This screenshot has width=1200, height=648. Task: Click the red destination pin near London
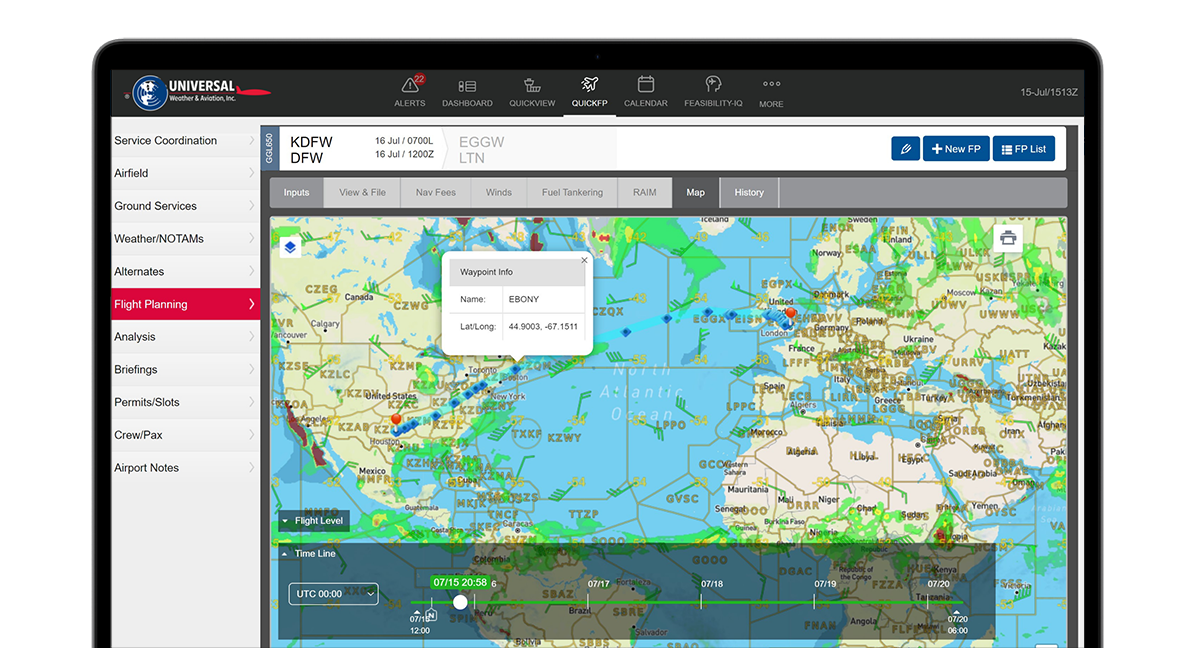pos(790,315)
